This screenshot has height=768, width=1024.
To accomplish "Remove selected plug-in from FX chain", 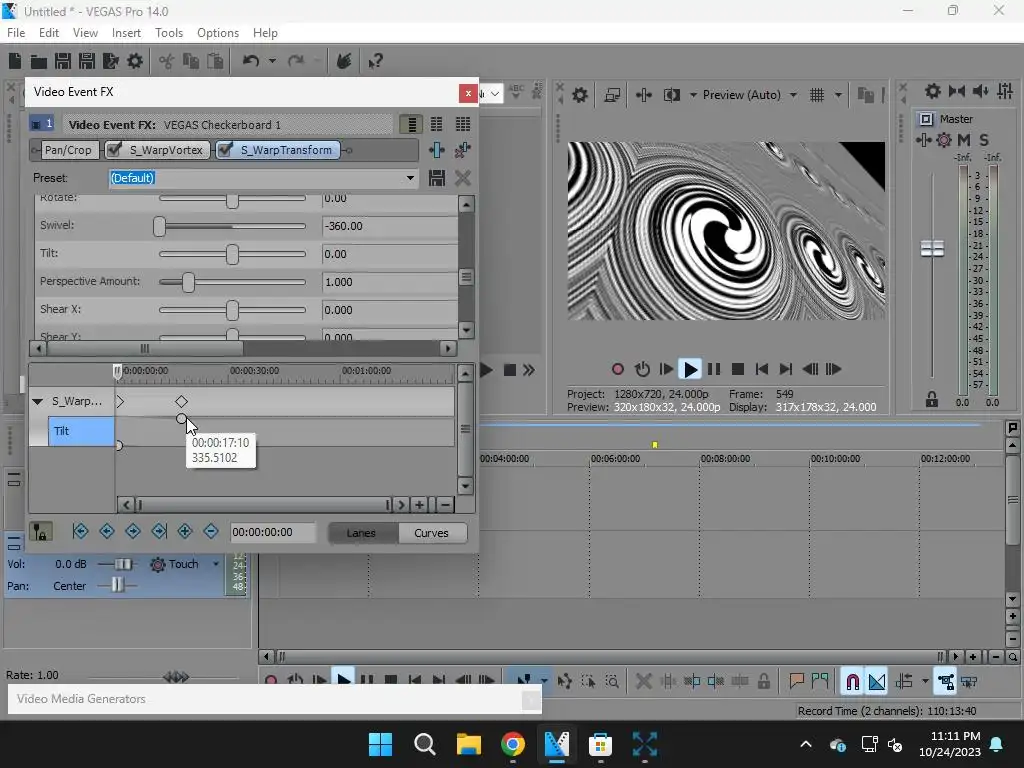I will click(x=462, y=150).
